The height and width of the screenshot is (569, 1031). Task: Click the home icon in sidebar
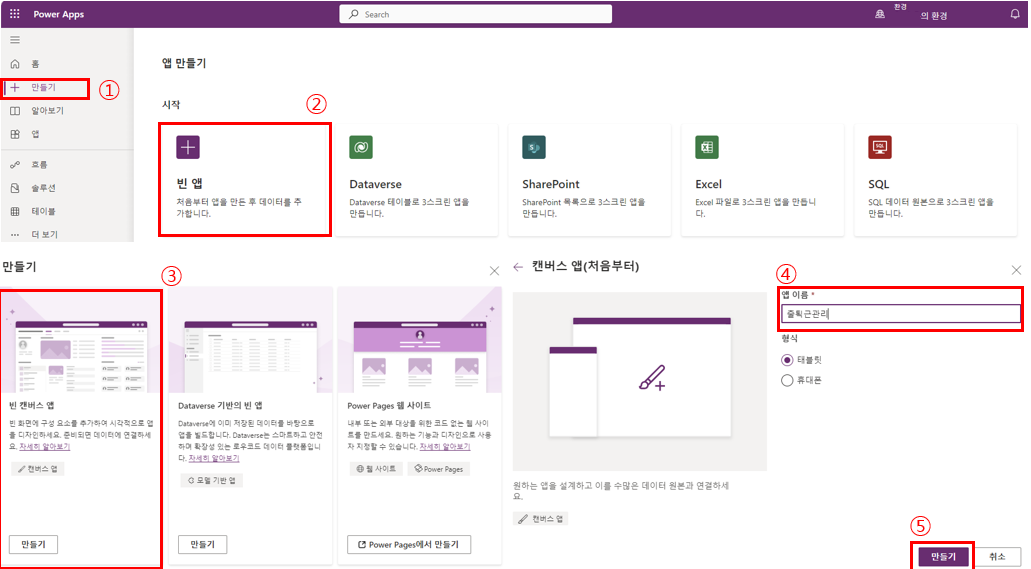click(x=15, y=64)
